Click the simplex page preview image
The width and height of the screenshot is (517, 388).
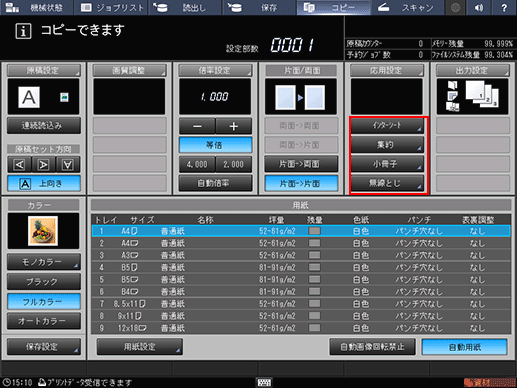point(301,97)
